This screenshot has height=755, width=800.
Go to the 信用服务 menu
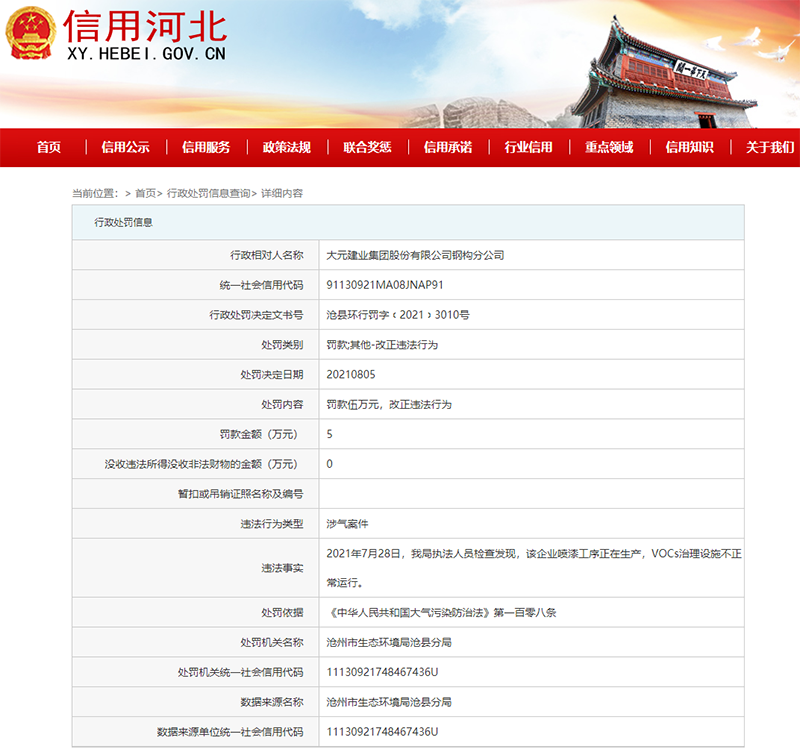(x=206, y=147)
